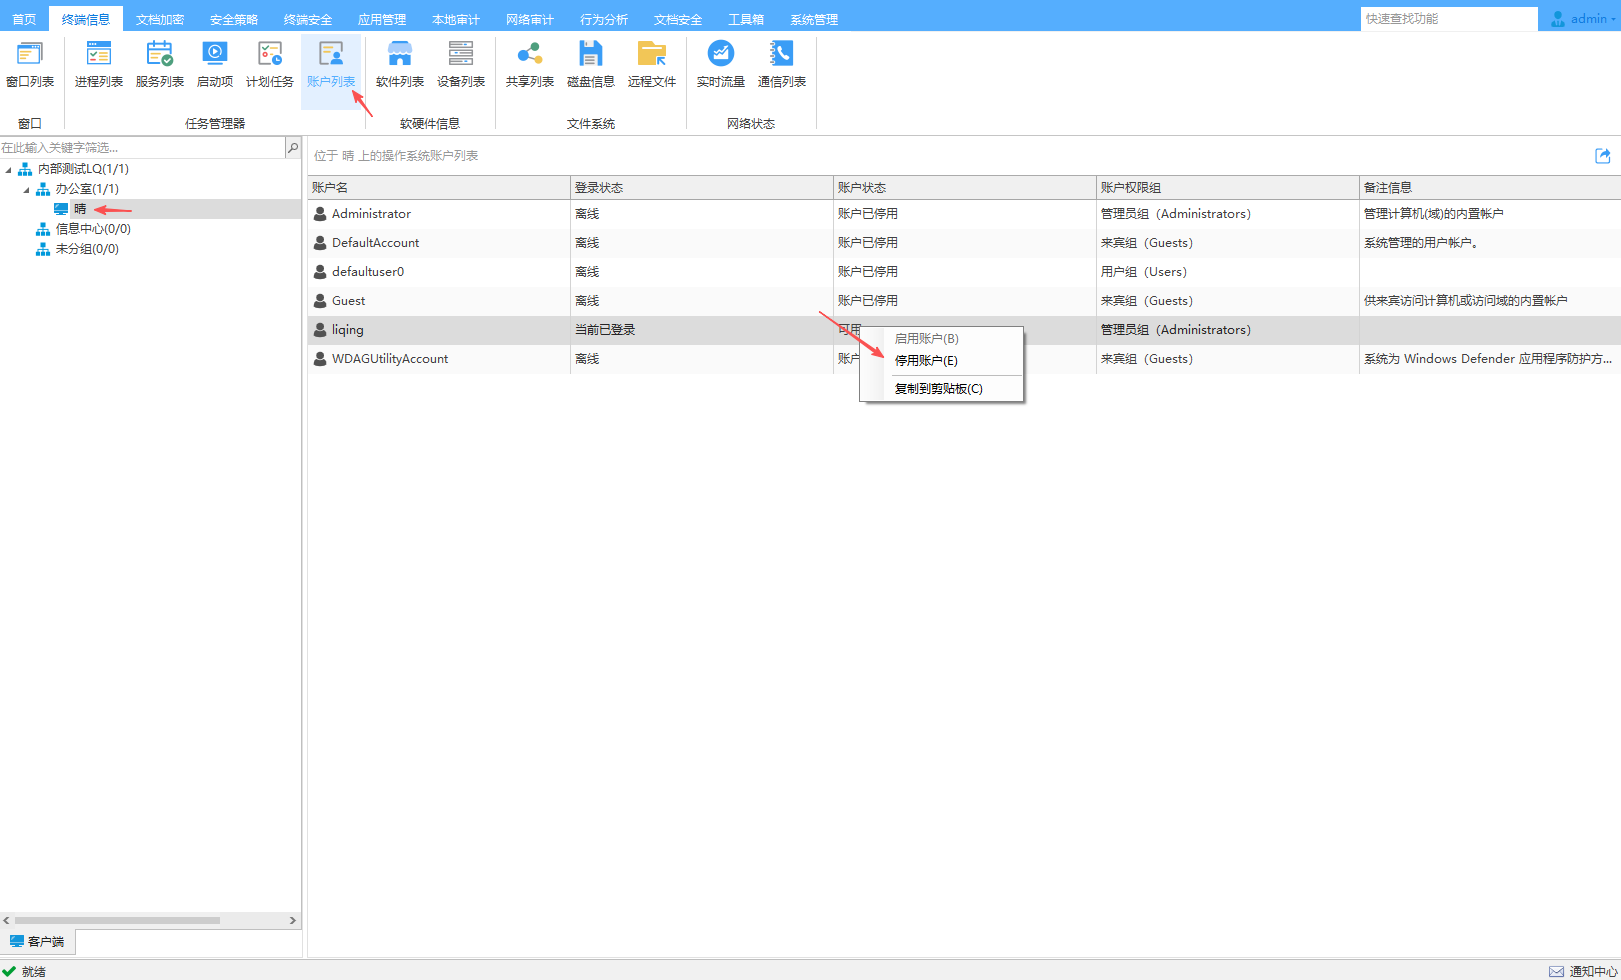Collapse the 办公室 group node
This screenshot has height=980, width=1621.
(x=27, y=190)
